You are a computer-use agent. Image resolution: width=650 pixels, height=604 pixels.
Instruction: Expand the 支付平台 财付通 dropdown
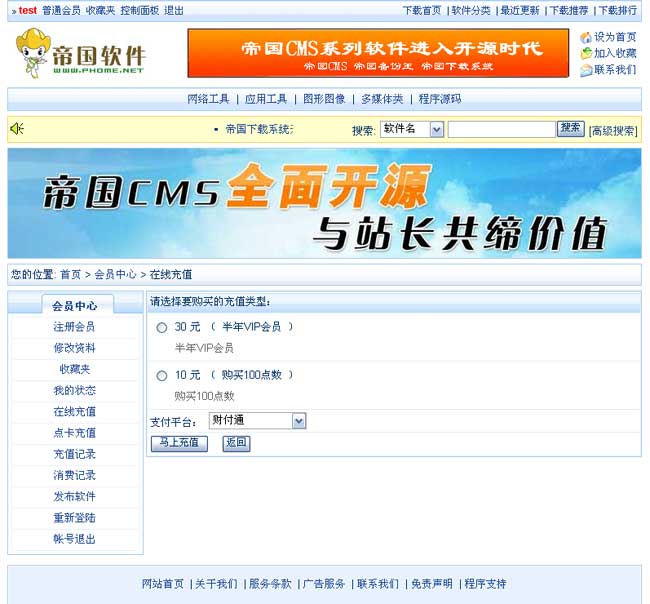(x=257, y=421)
